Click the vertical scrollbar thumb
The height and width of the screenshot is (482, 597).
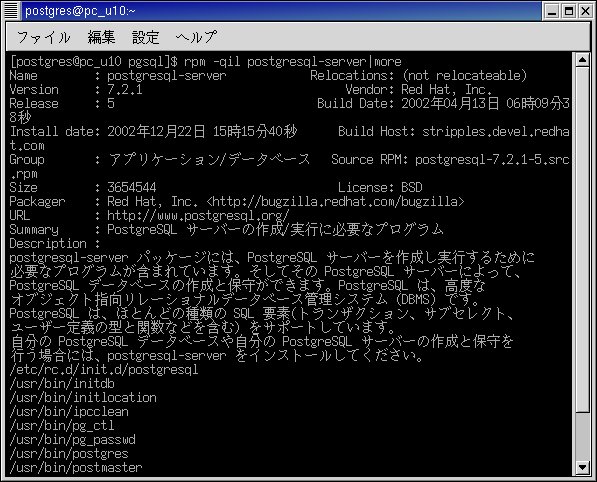tap(583, 240)
